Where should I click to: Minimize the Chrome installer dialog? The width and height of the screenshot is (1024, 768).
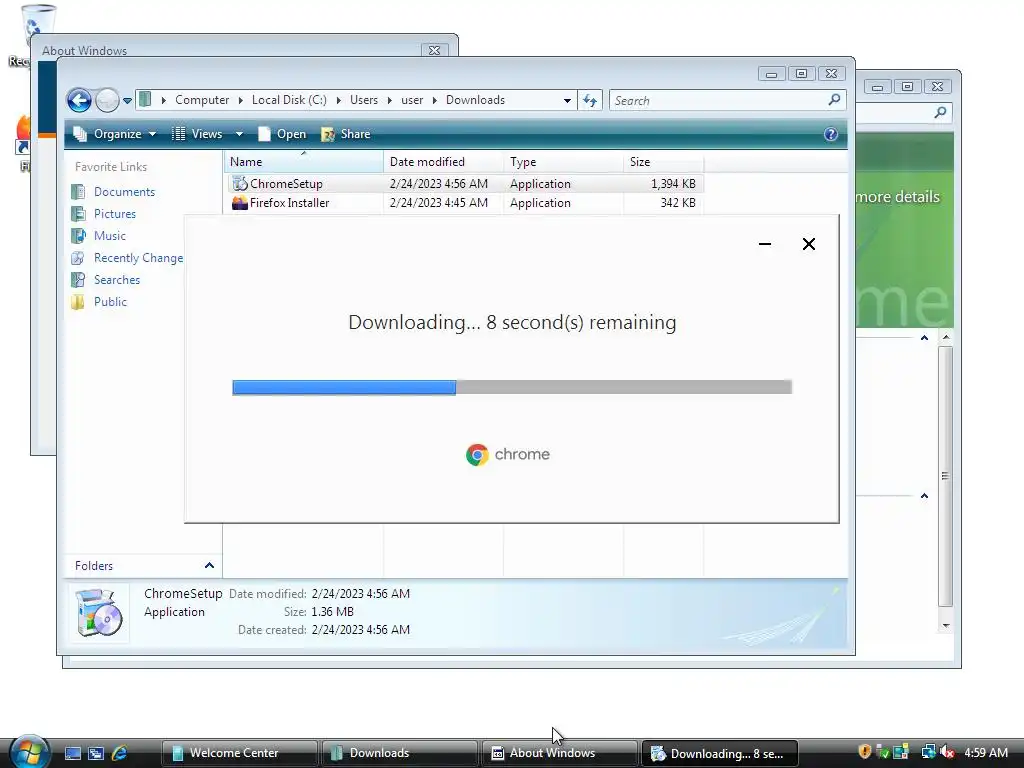765,244
